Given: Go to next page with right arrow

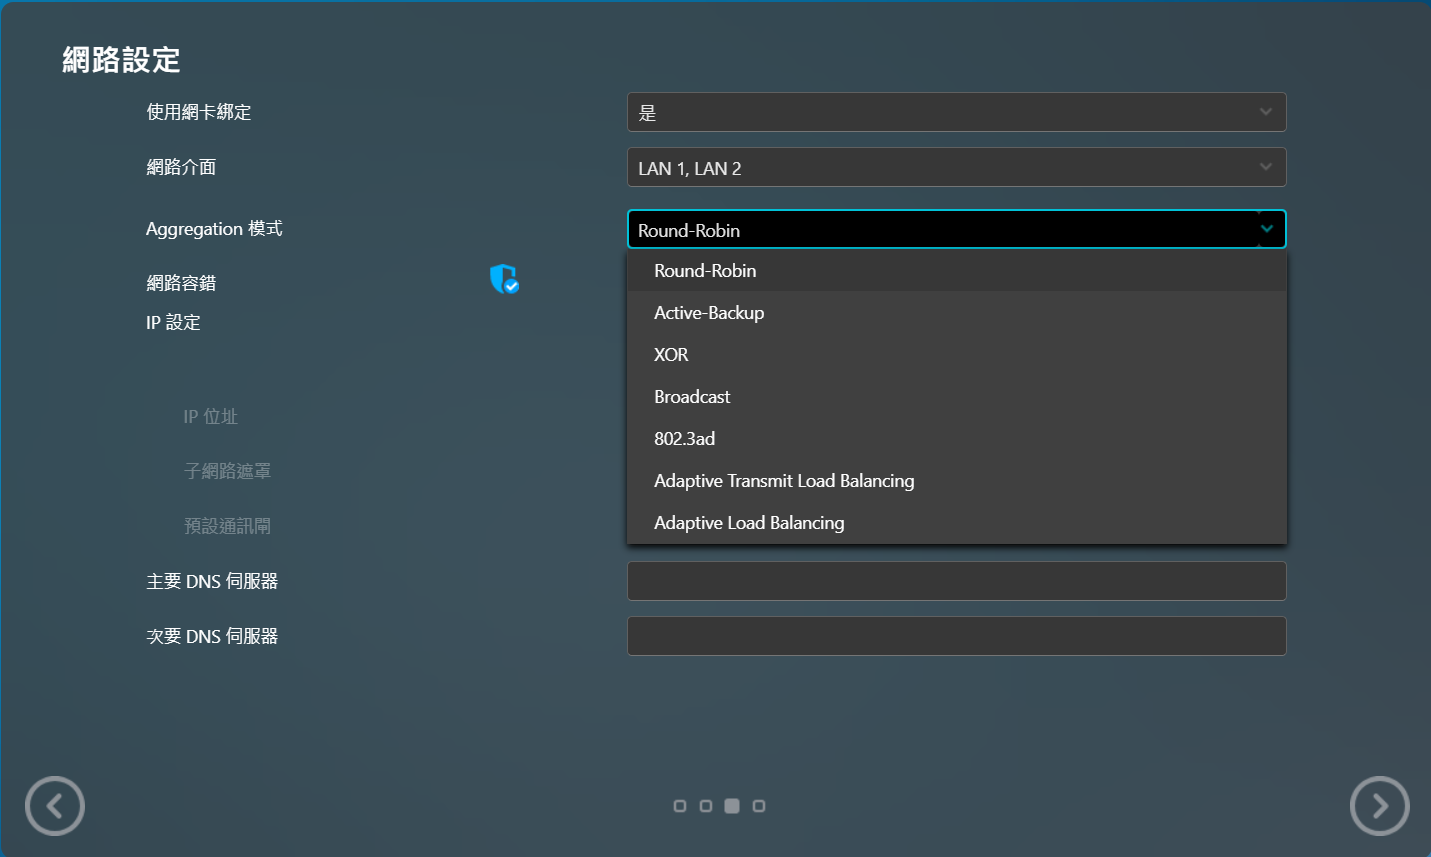Looking at the screenshot, I should (1379, 805).
